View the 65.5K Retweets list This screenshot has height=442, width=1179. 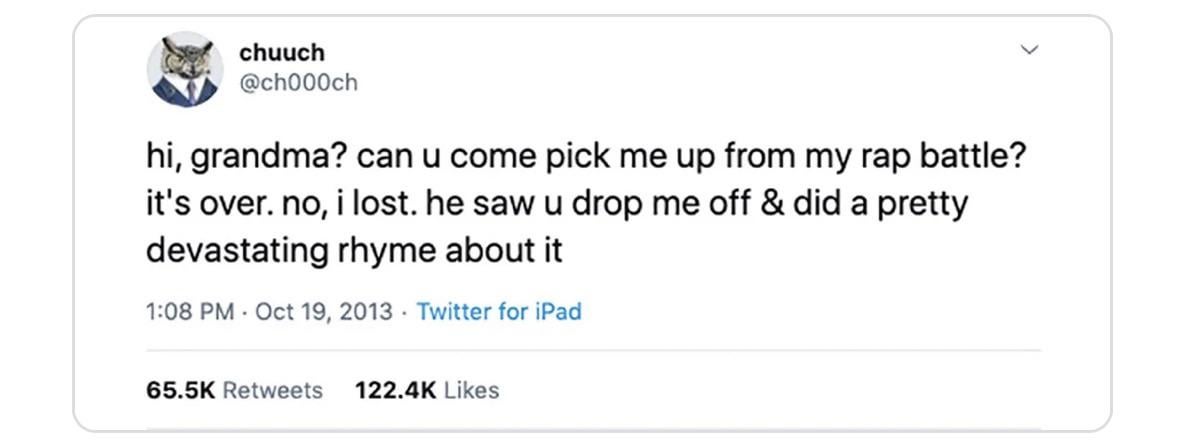pos(234,390)
